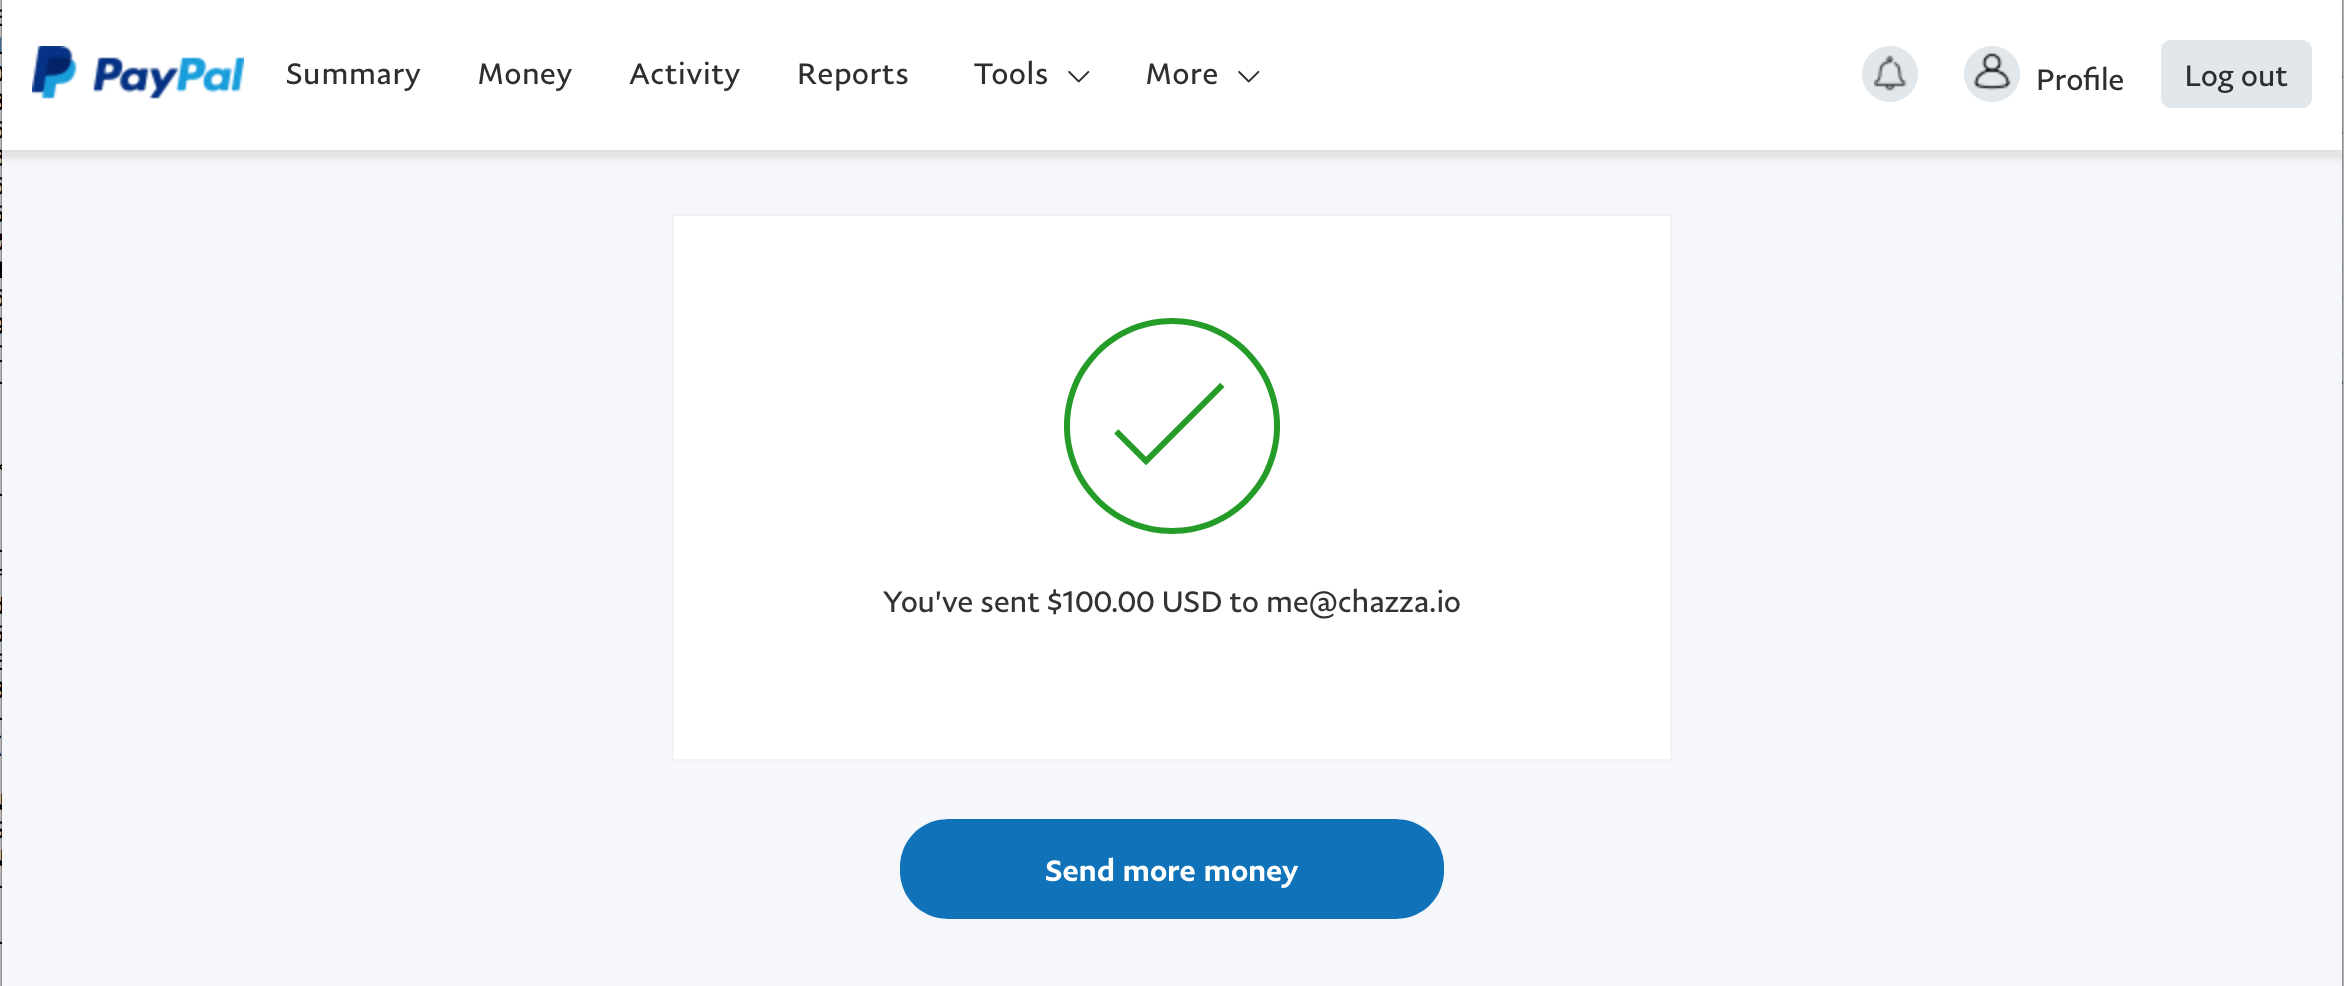Open the notifications bell
The image size is (2344, 986).
click(1889, 74)
